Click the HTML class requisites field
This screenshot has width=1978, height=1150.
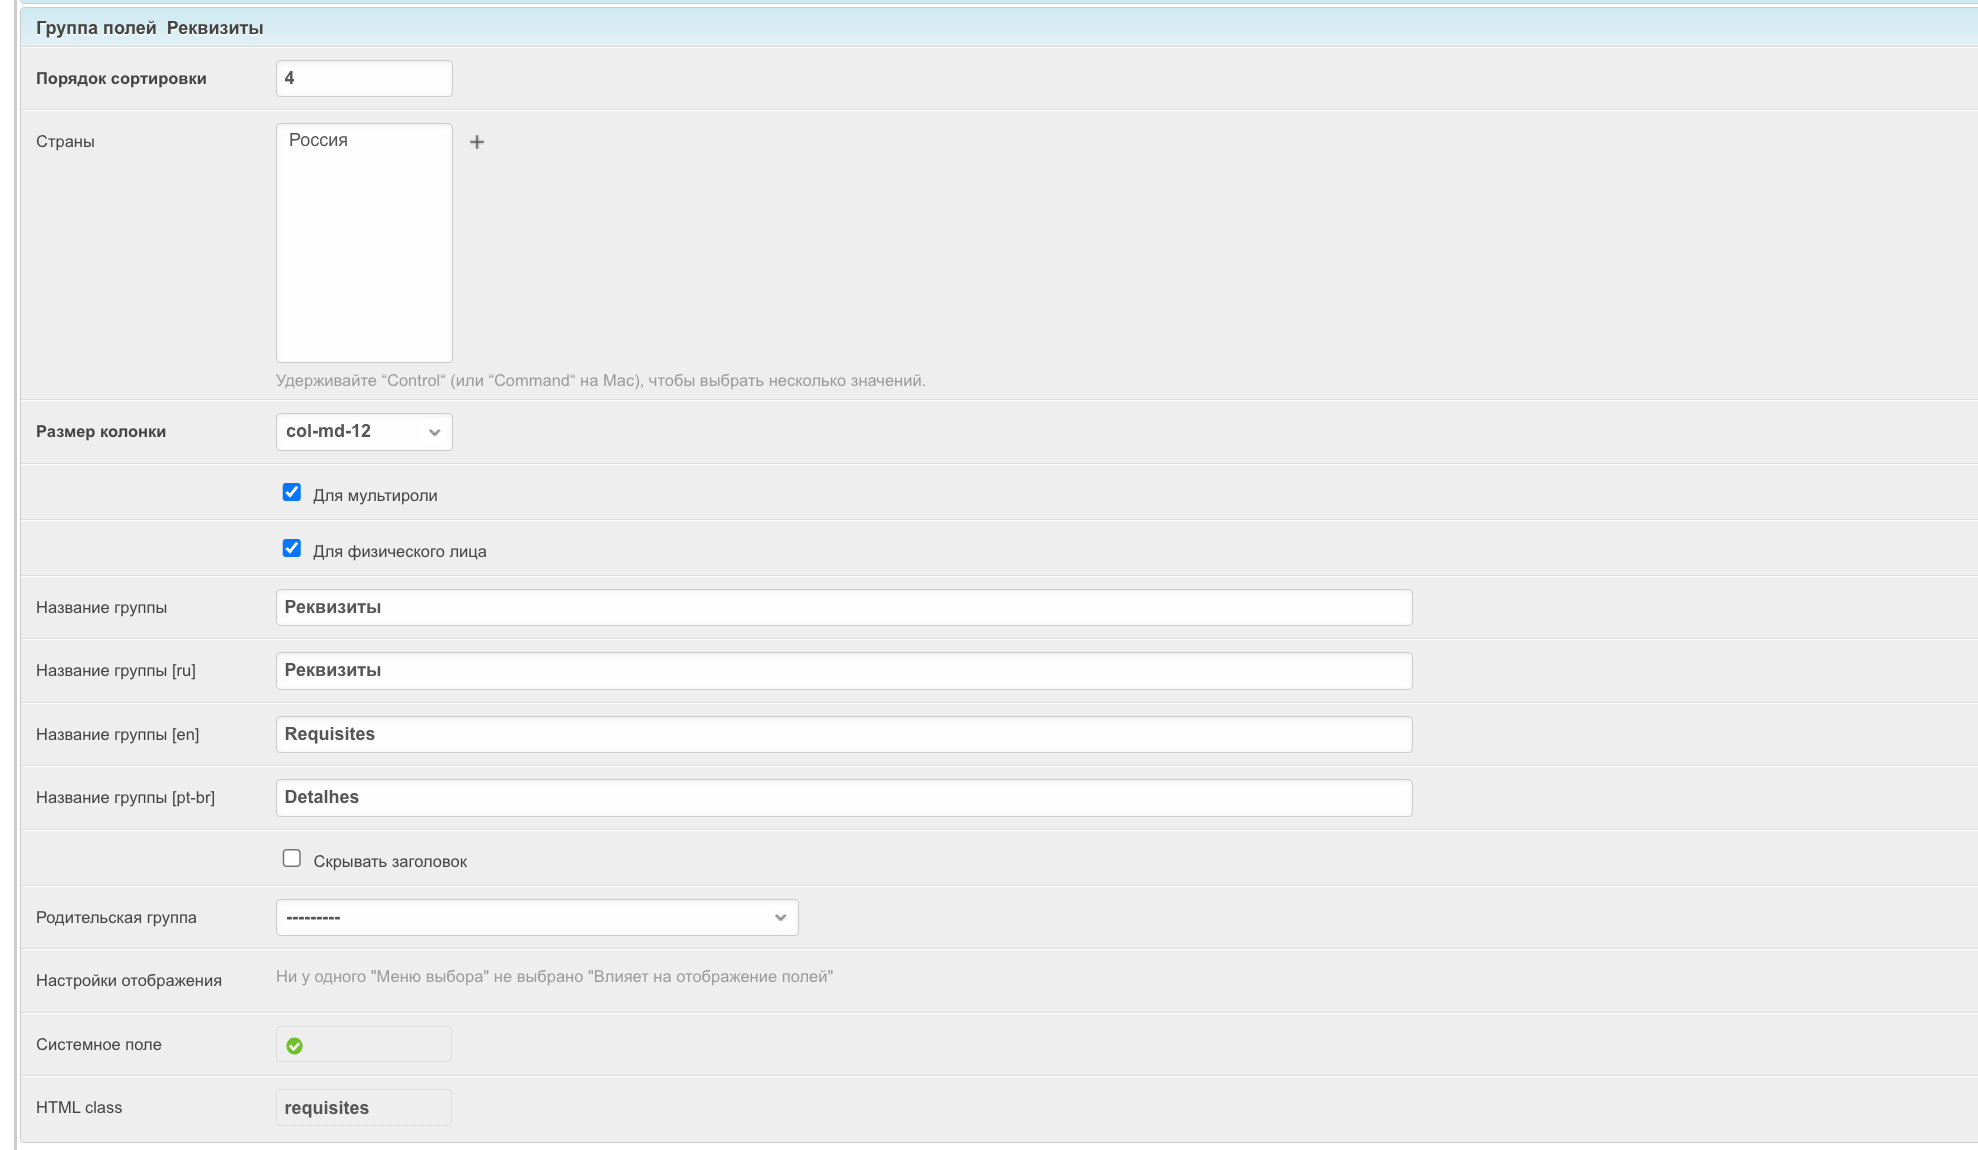tap(364, 1107)
